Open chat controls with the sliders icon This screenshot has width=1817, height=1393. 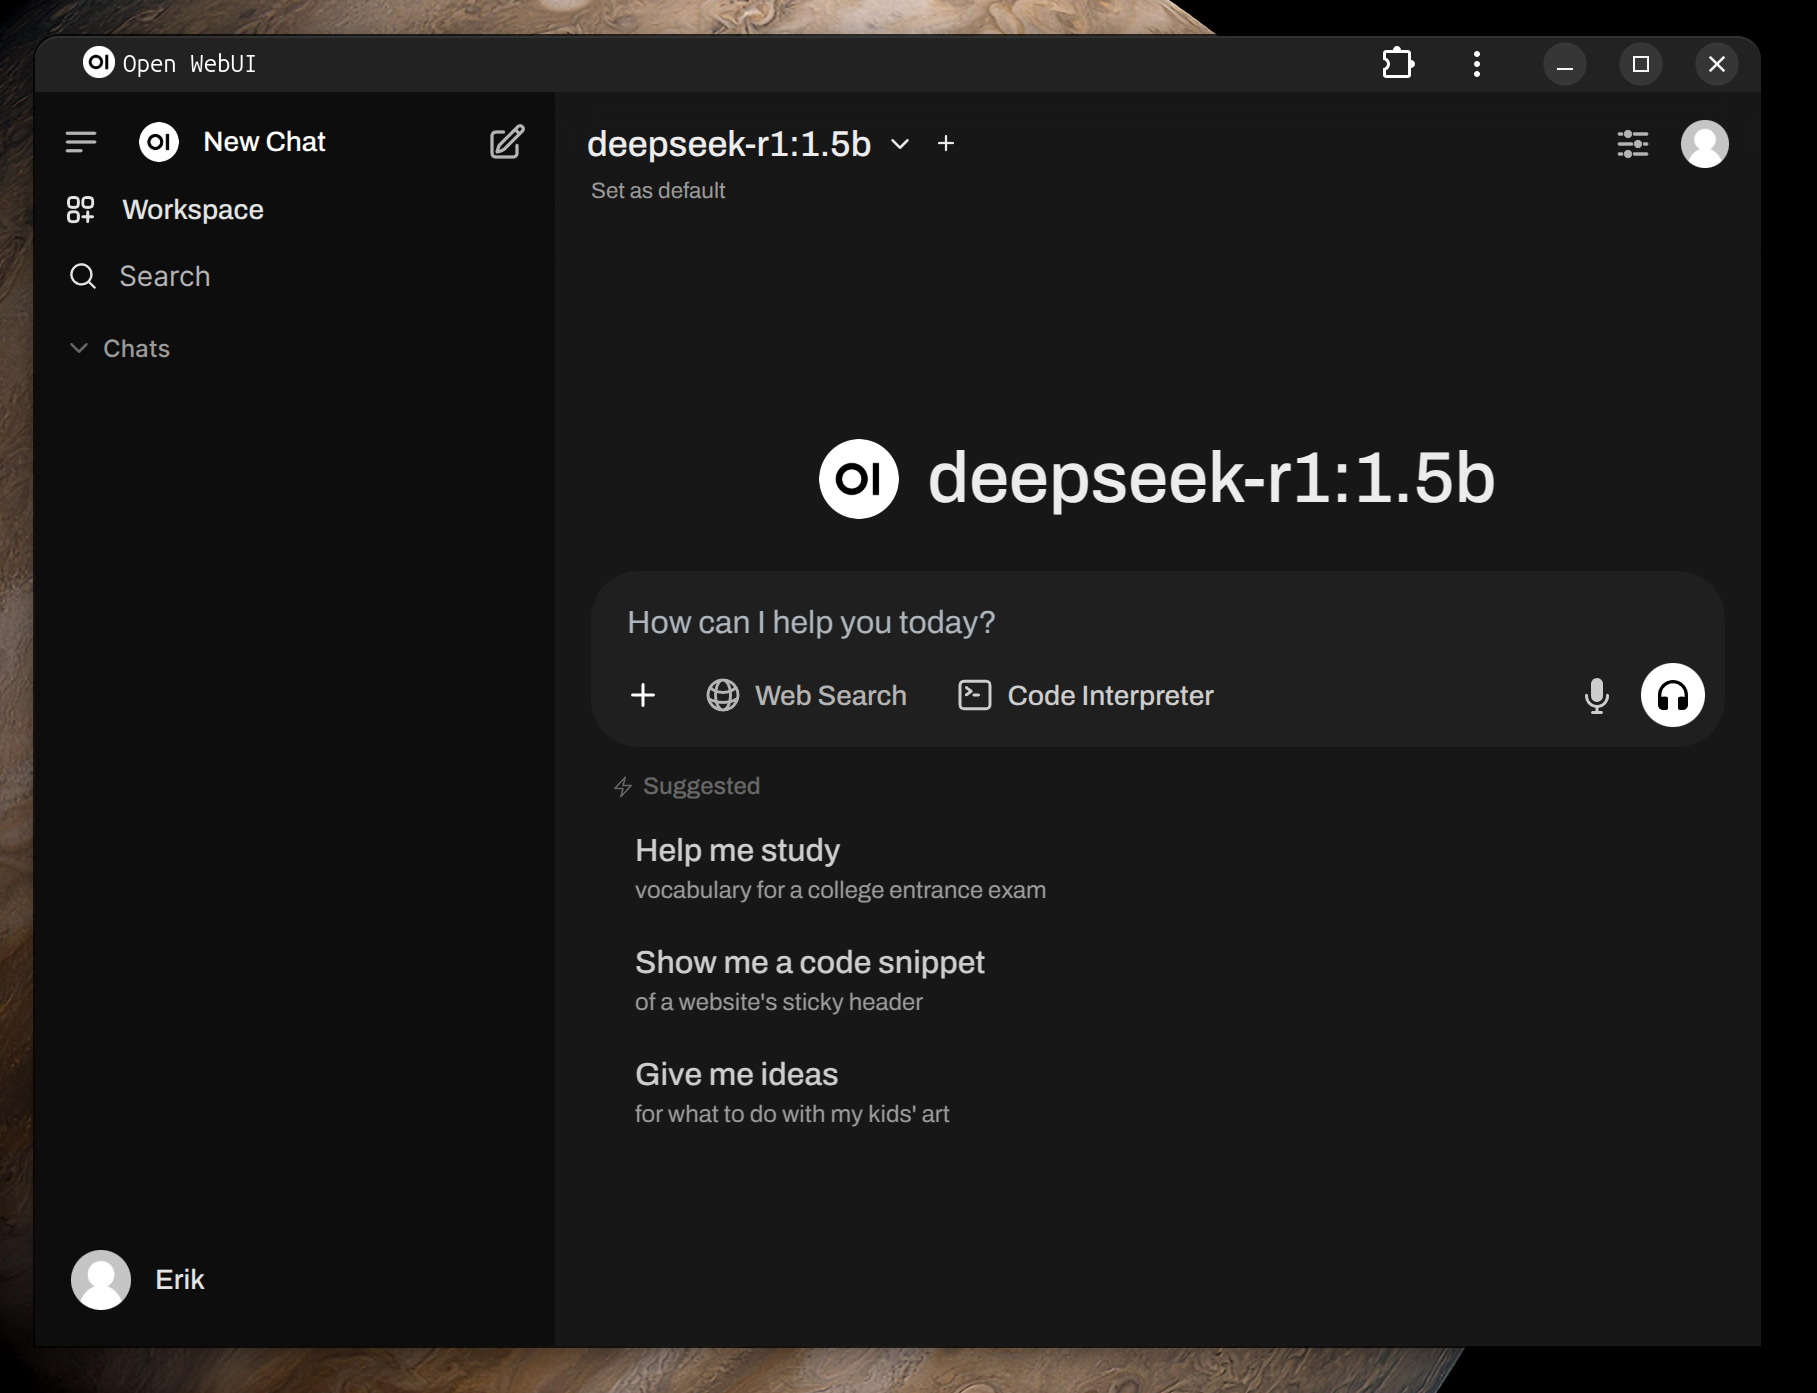tap(1634, 144)
